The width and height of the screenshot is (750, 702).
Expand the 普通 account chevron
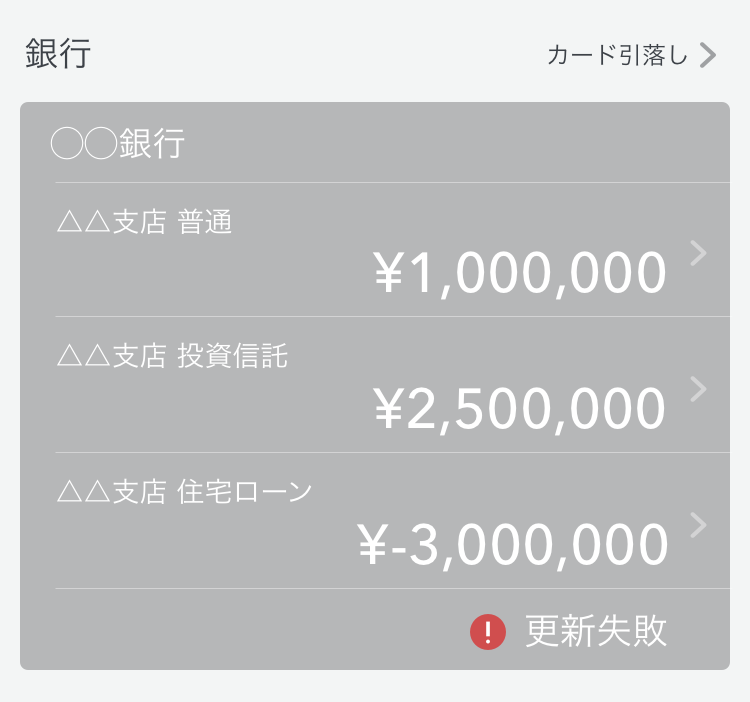[x=698, y=253]
